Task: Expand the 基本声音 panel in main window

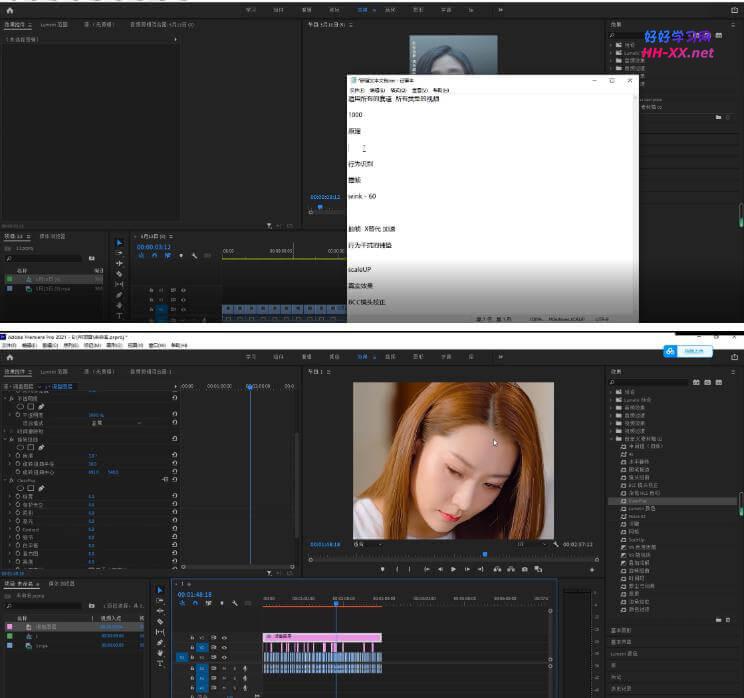Action: tap(621, 642)
